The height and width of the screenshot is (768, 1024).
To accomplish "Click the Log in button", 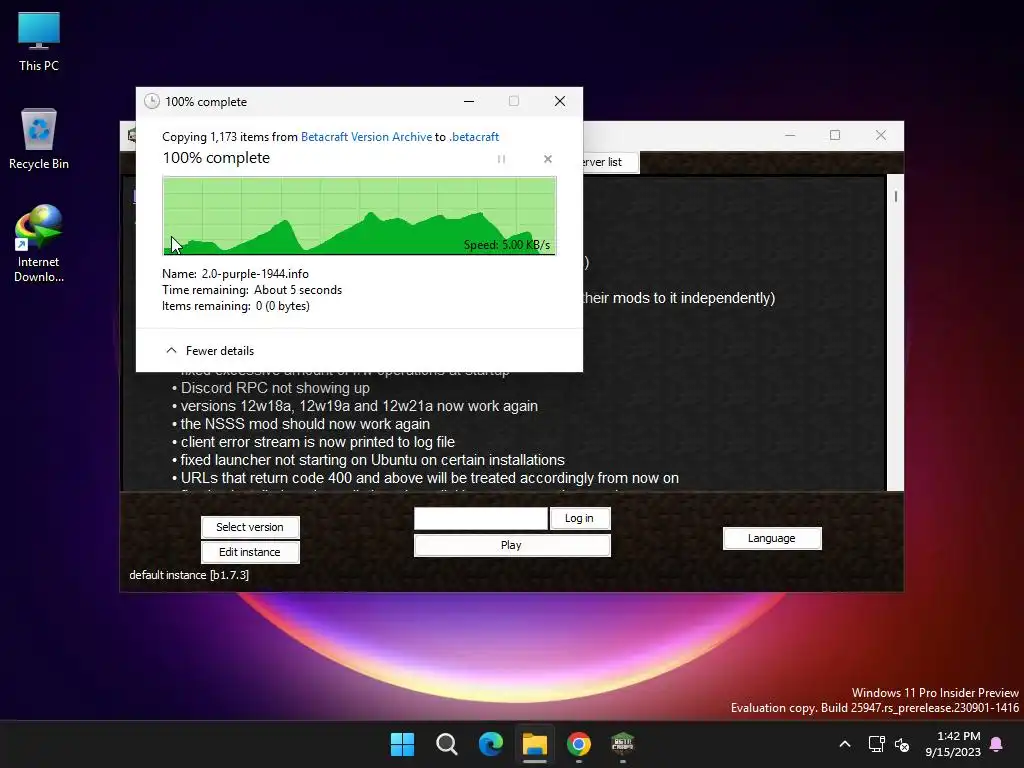I will [579, 519].
